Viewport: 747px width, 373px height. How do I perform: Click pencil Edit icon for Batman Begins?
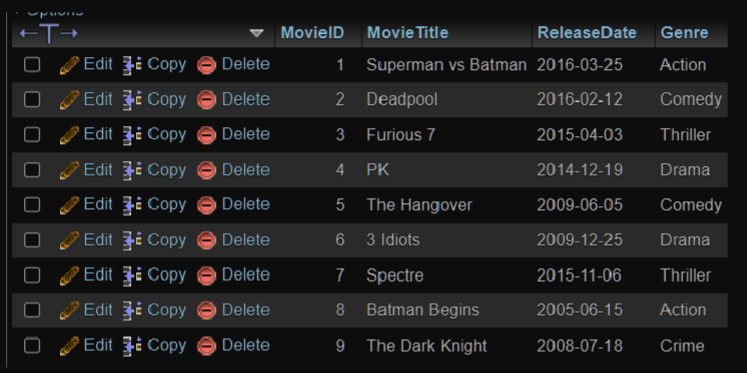coord(69,311)
